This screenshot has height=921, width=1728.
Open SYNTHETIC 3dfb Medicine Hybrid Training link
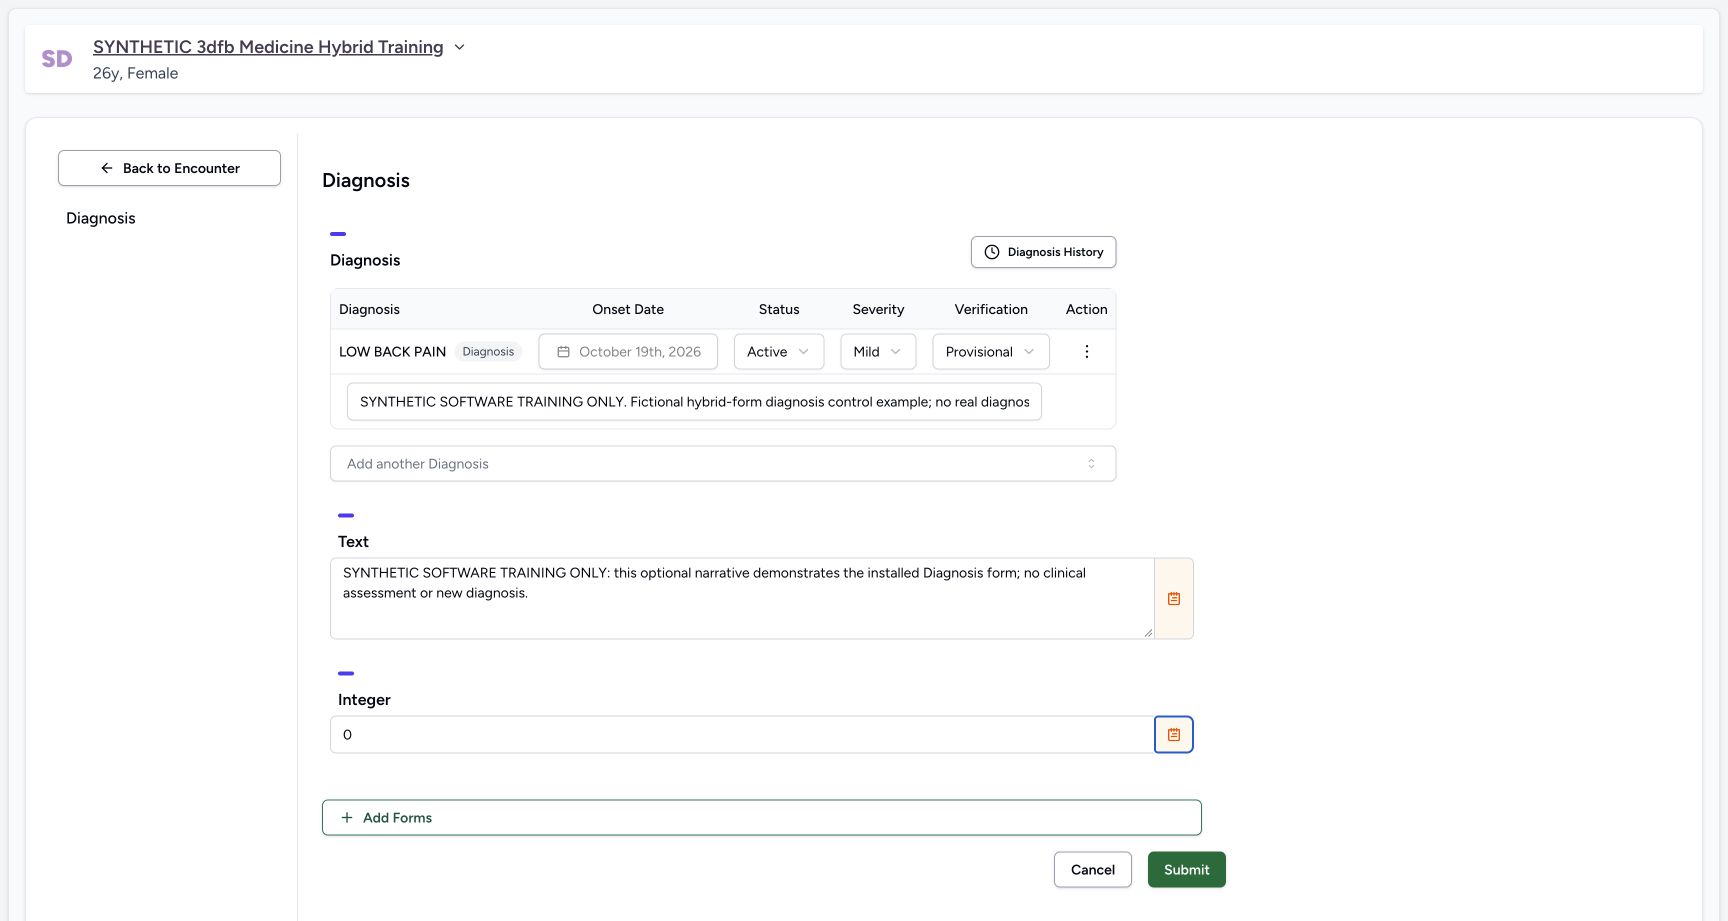click(x=268, y=47)
